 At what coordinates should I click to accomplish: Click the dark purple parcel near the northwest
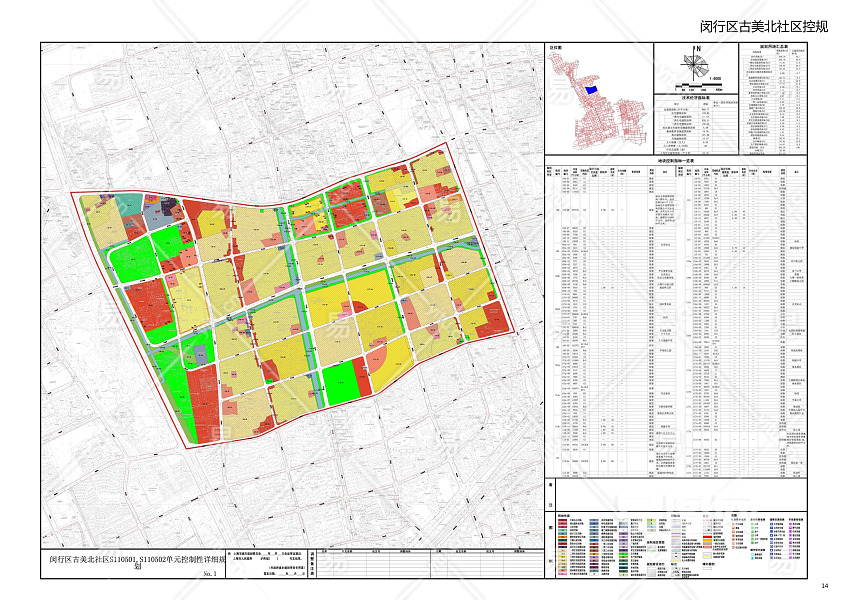point(169,206)
